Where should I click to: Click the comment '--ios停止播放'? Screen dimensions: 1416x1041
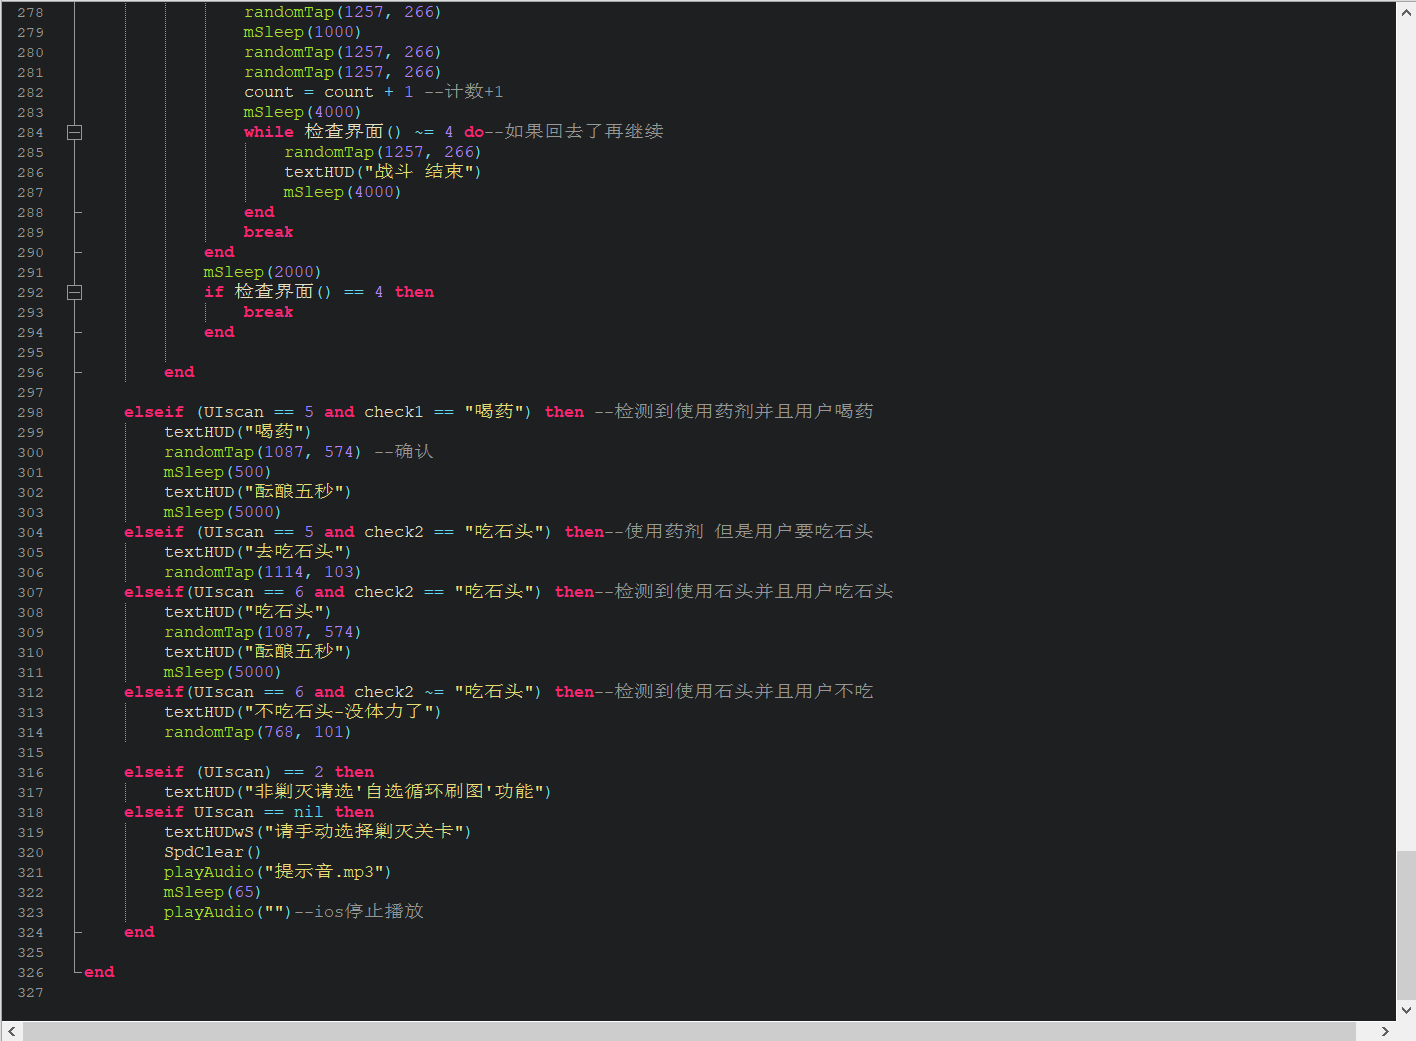359,912
